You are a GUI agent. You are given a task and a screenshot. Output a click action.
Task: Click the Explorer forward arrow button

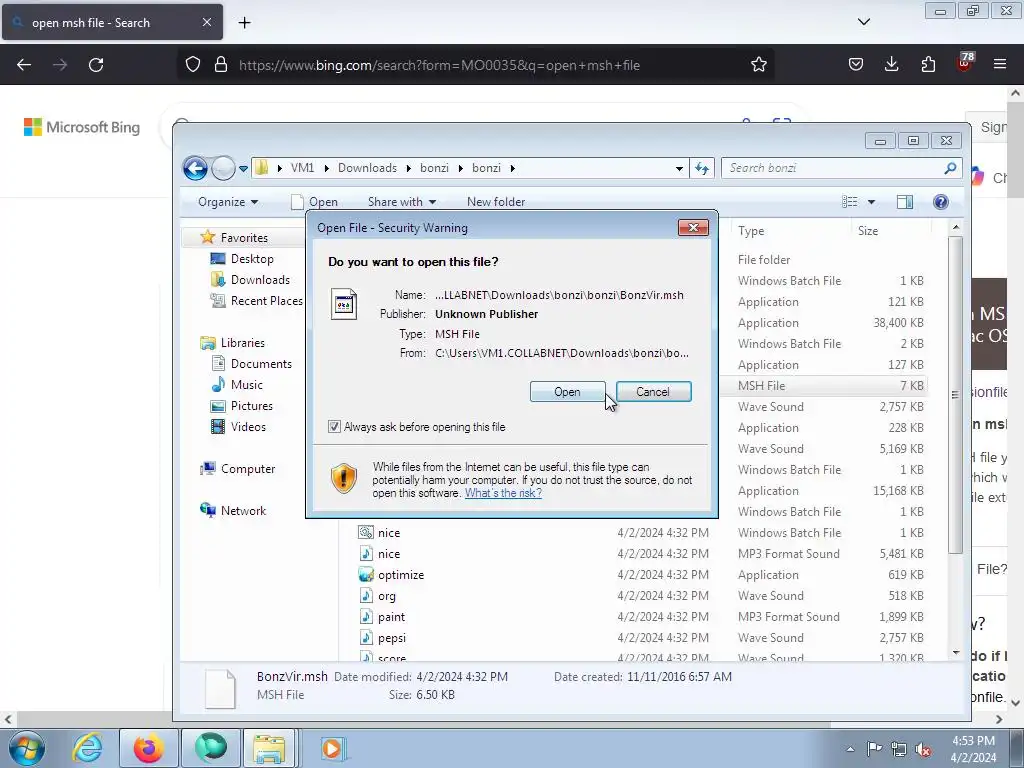[223, 168]
